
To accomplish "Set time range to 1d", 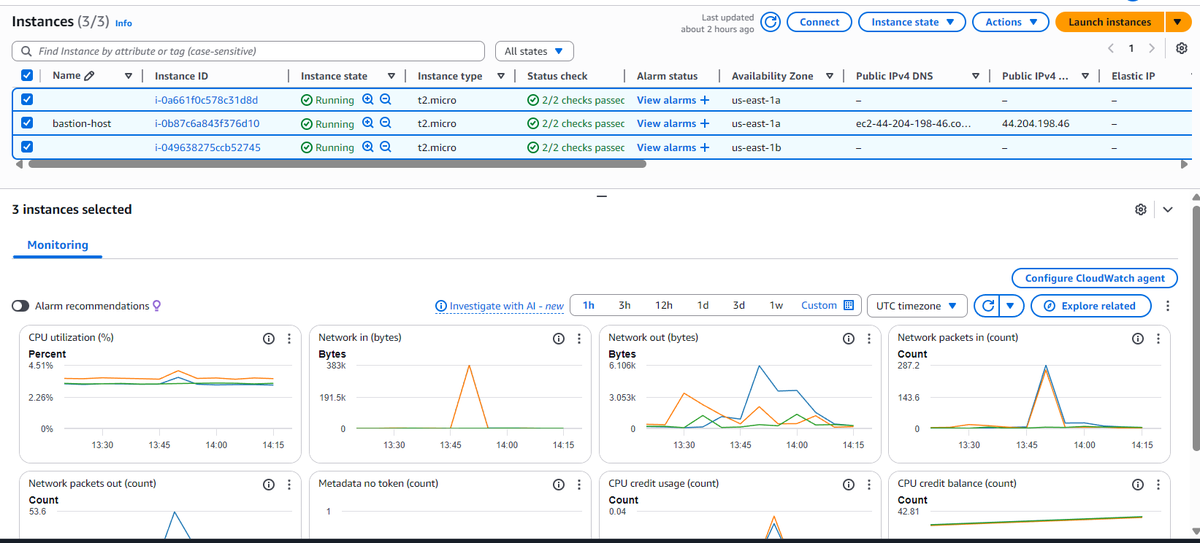I will (703, 306).
